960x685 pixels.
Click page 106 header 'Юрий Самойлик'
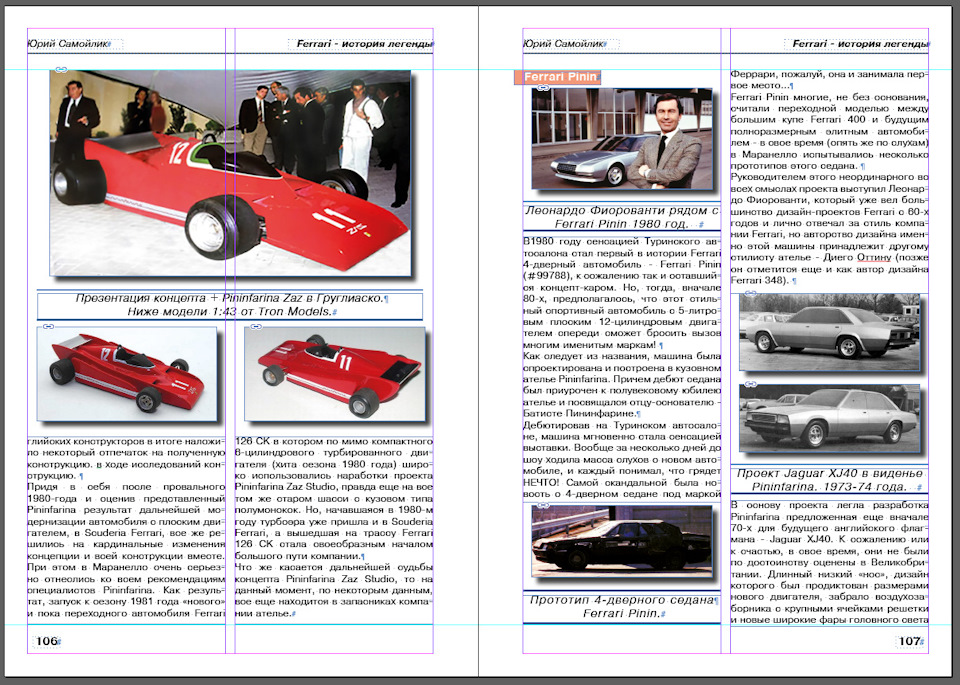[69, 44]
